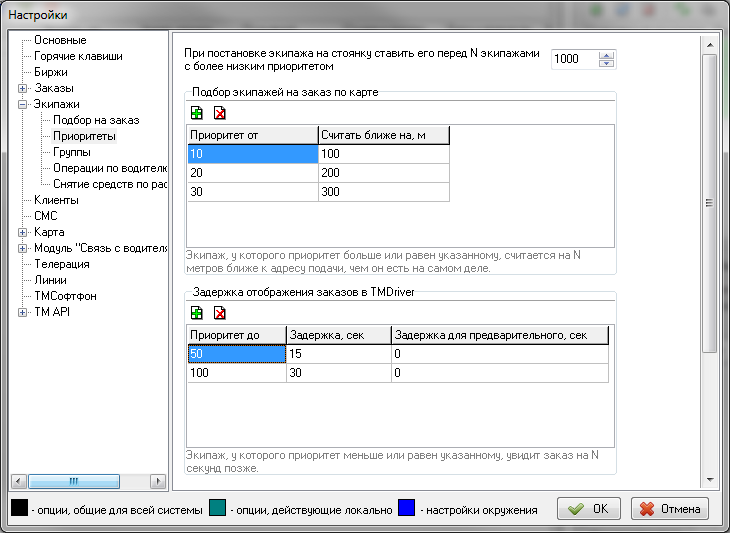Select Клиенты in the settings tree

coord(56,200)
